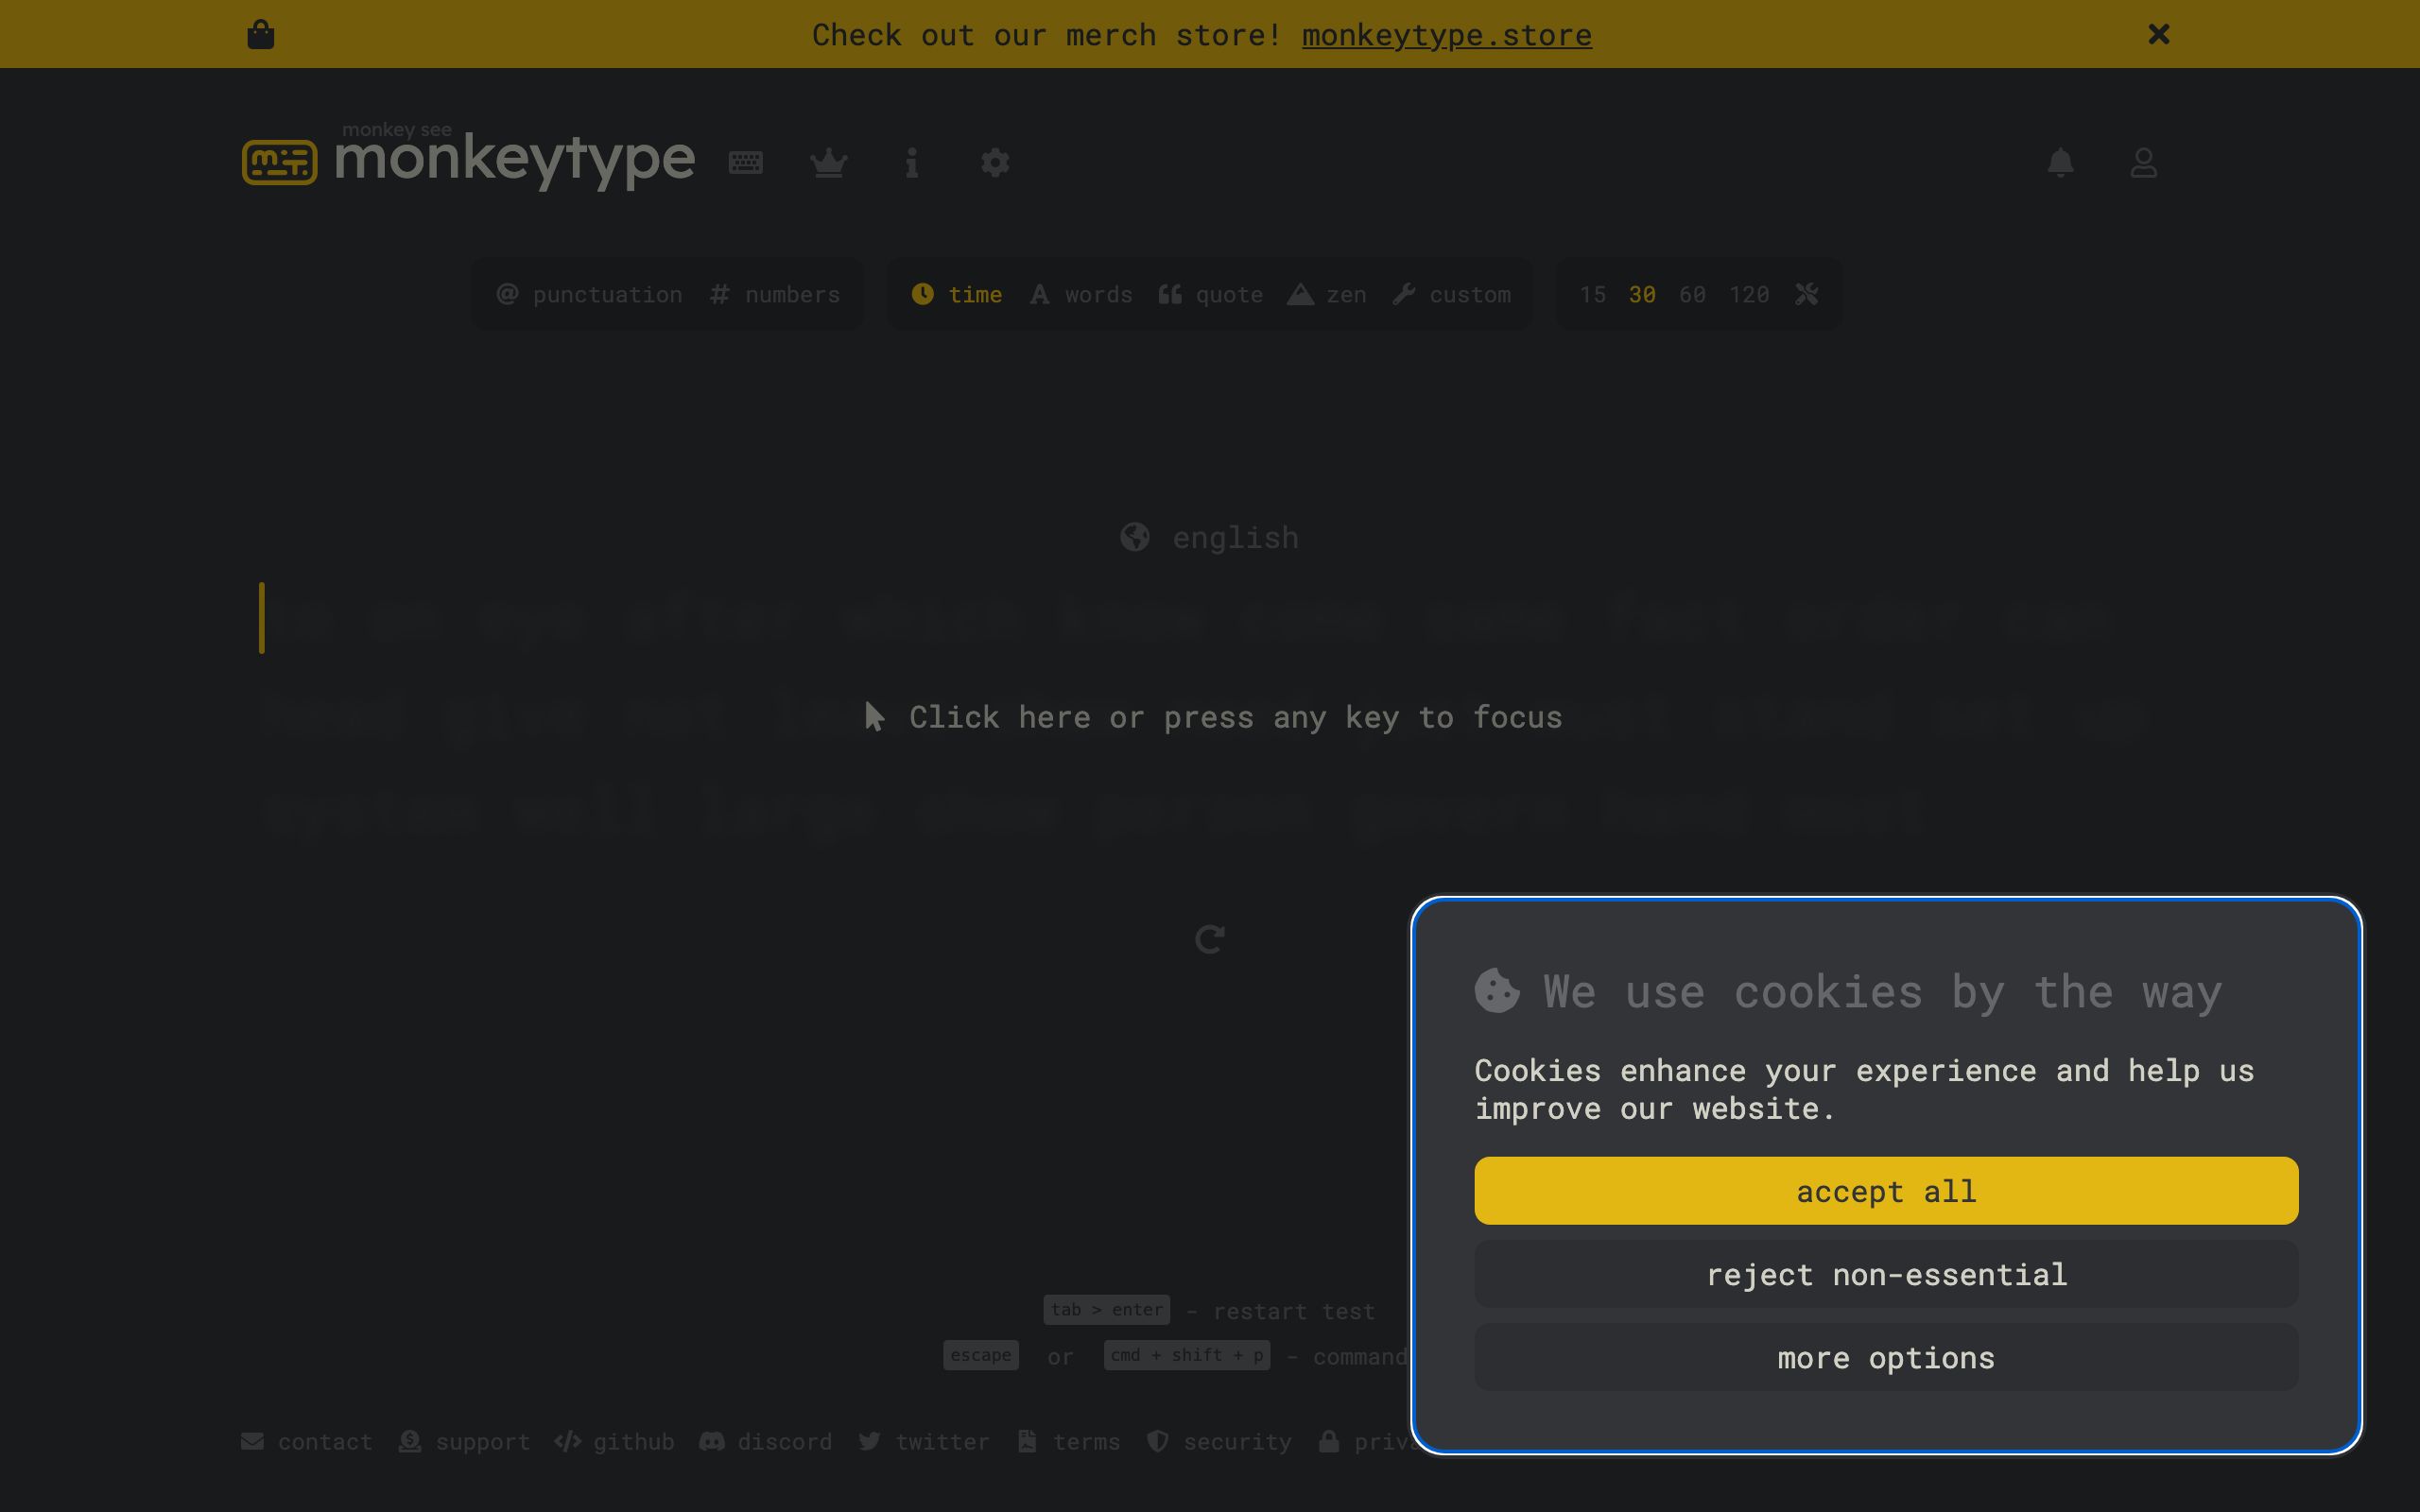Start a typing test via keyboard icon

[746, 162]
